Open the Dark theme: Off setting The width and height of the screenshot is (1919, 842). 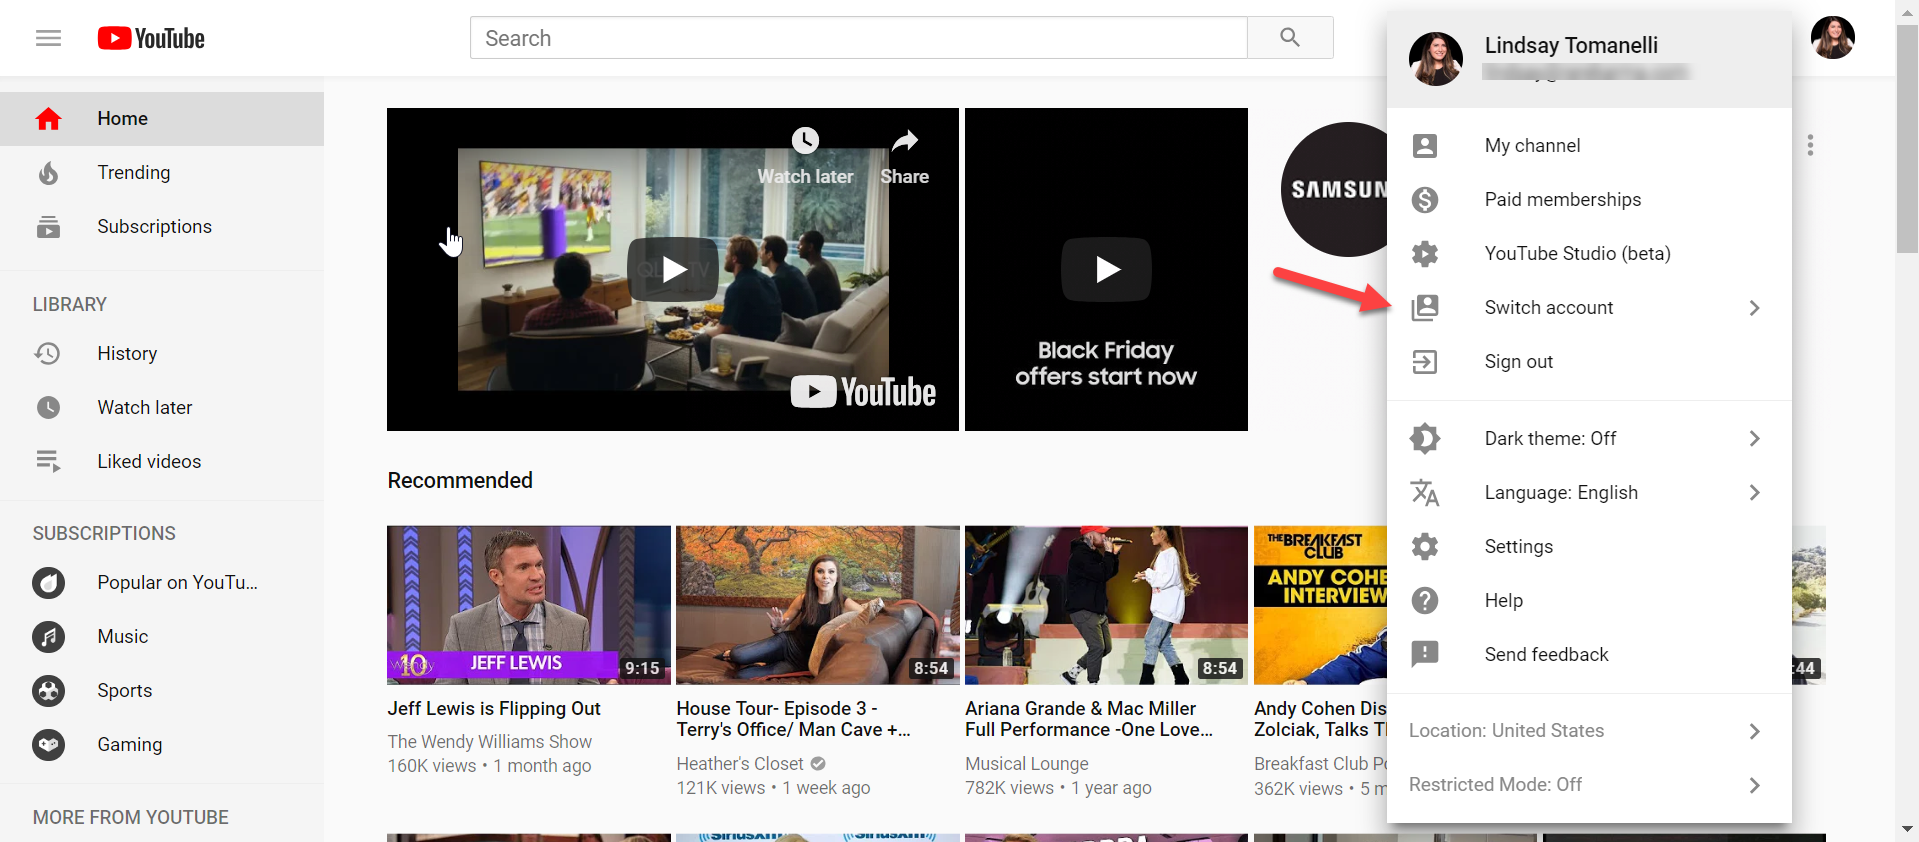[1550, 439]
